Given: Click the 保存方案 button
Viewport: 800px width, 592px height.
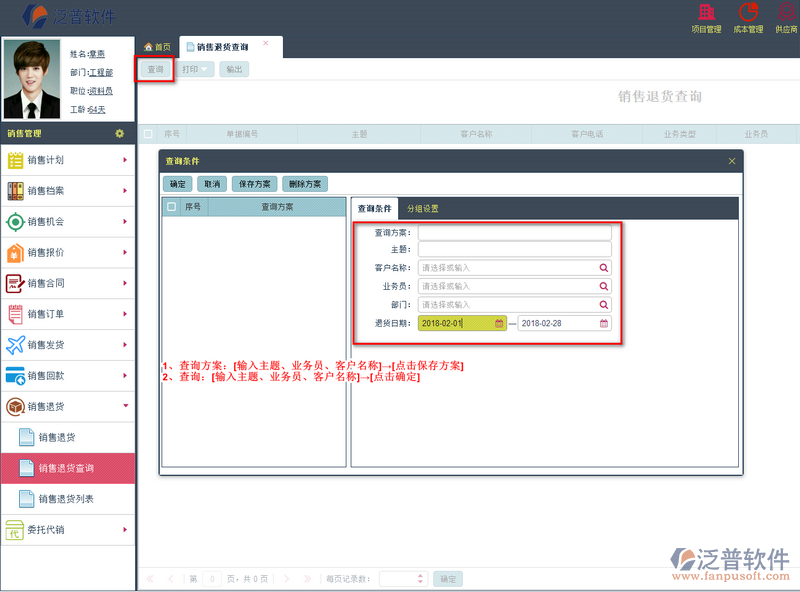Looking at the screenshot, I should (x=254, y=183).
